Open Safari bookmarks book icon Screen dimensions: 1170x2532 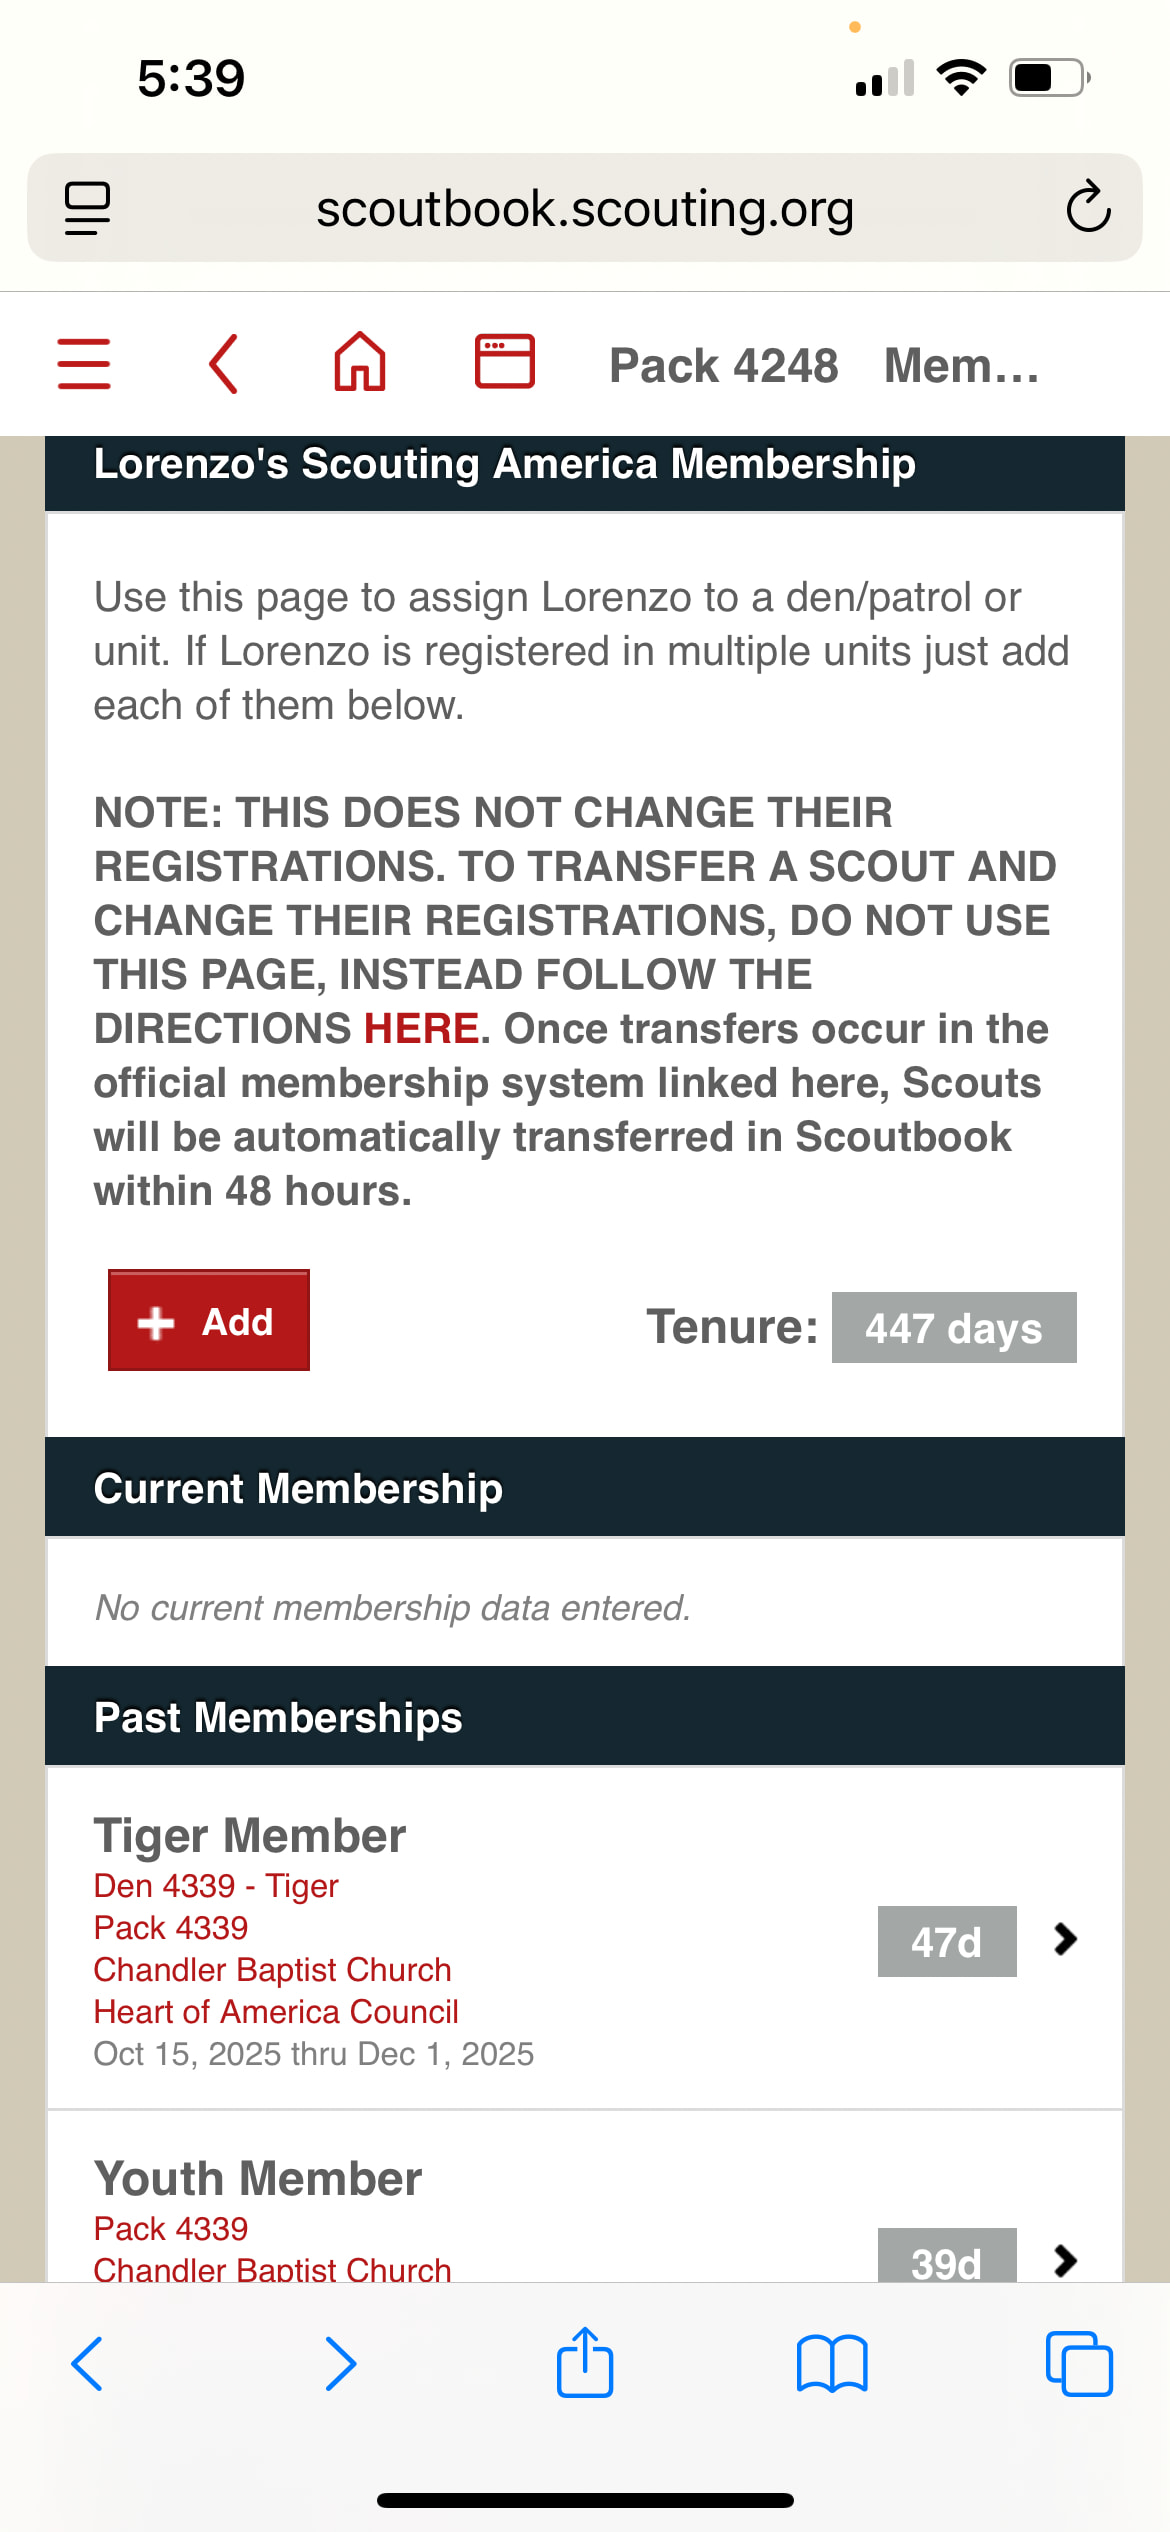point(832,2364)
